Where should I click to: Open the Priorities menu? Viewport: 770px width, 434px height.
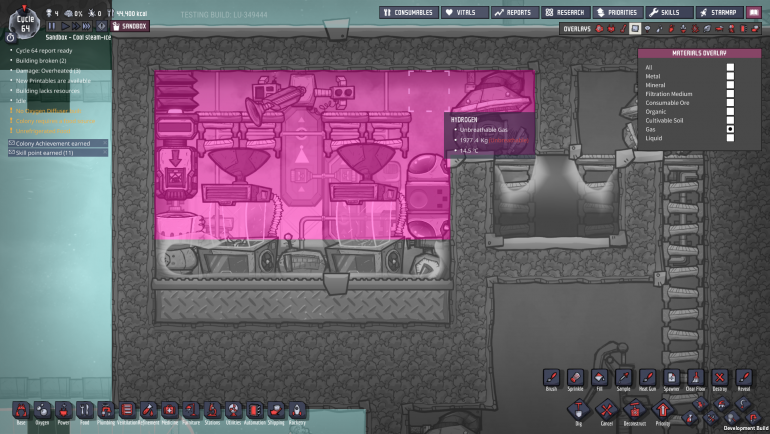point(618,12)
